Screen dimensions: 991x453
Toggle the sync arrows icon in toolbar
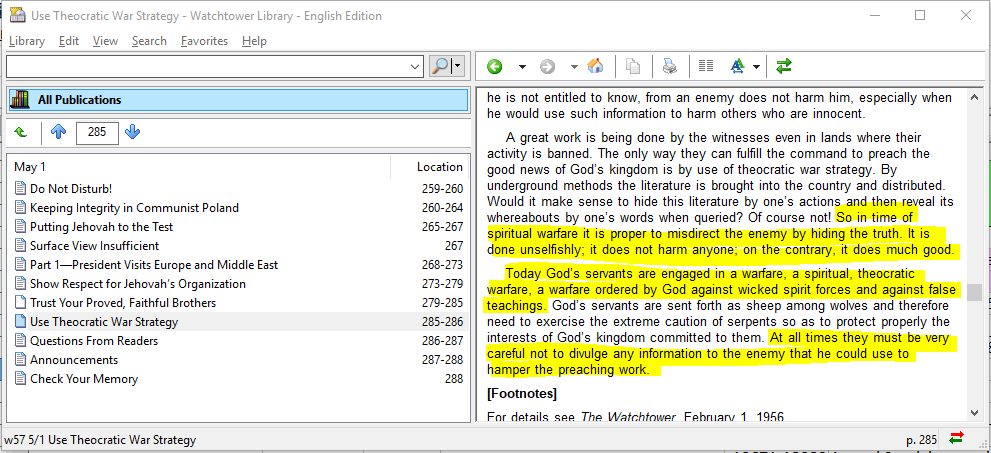coord(784,67)
